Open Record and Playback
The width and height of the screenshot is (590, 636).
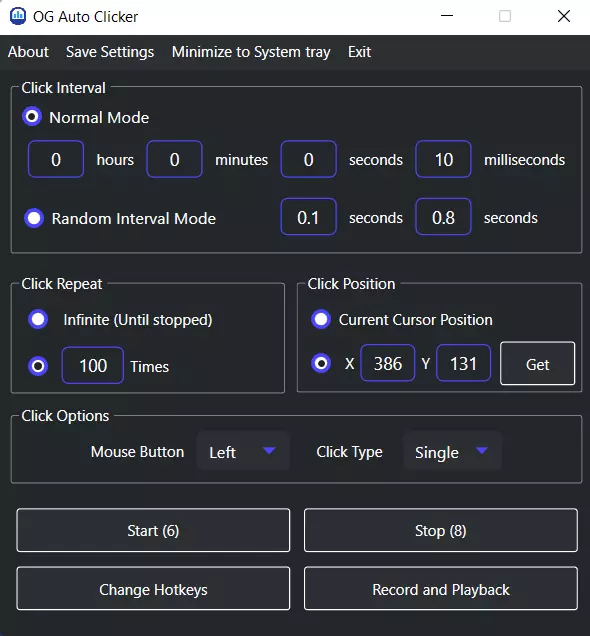[441, 589]
